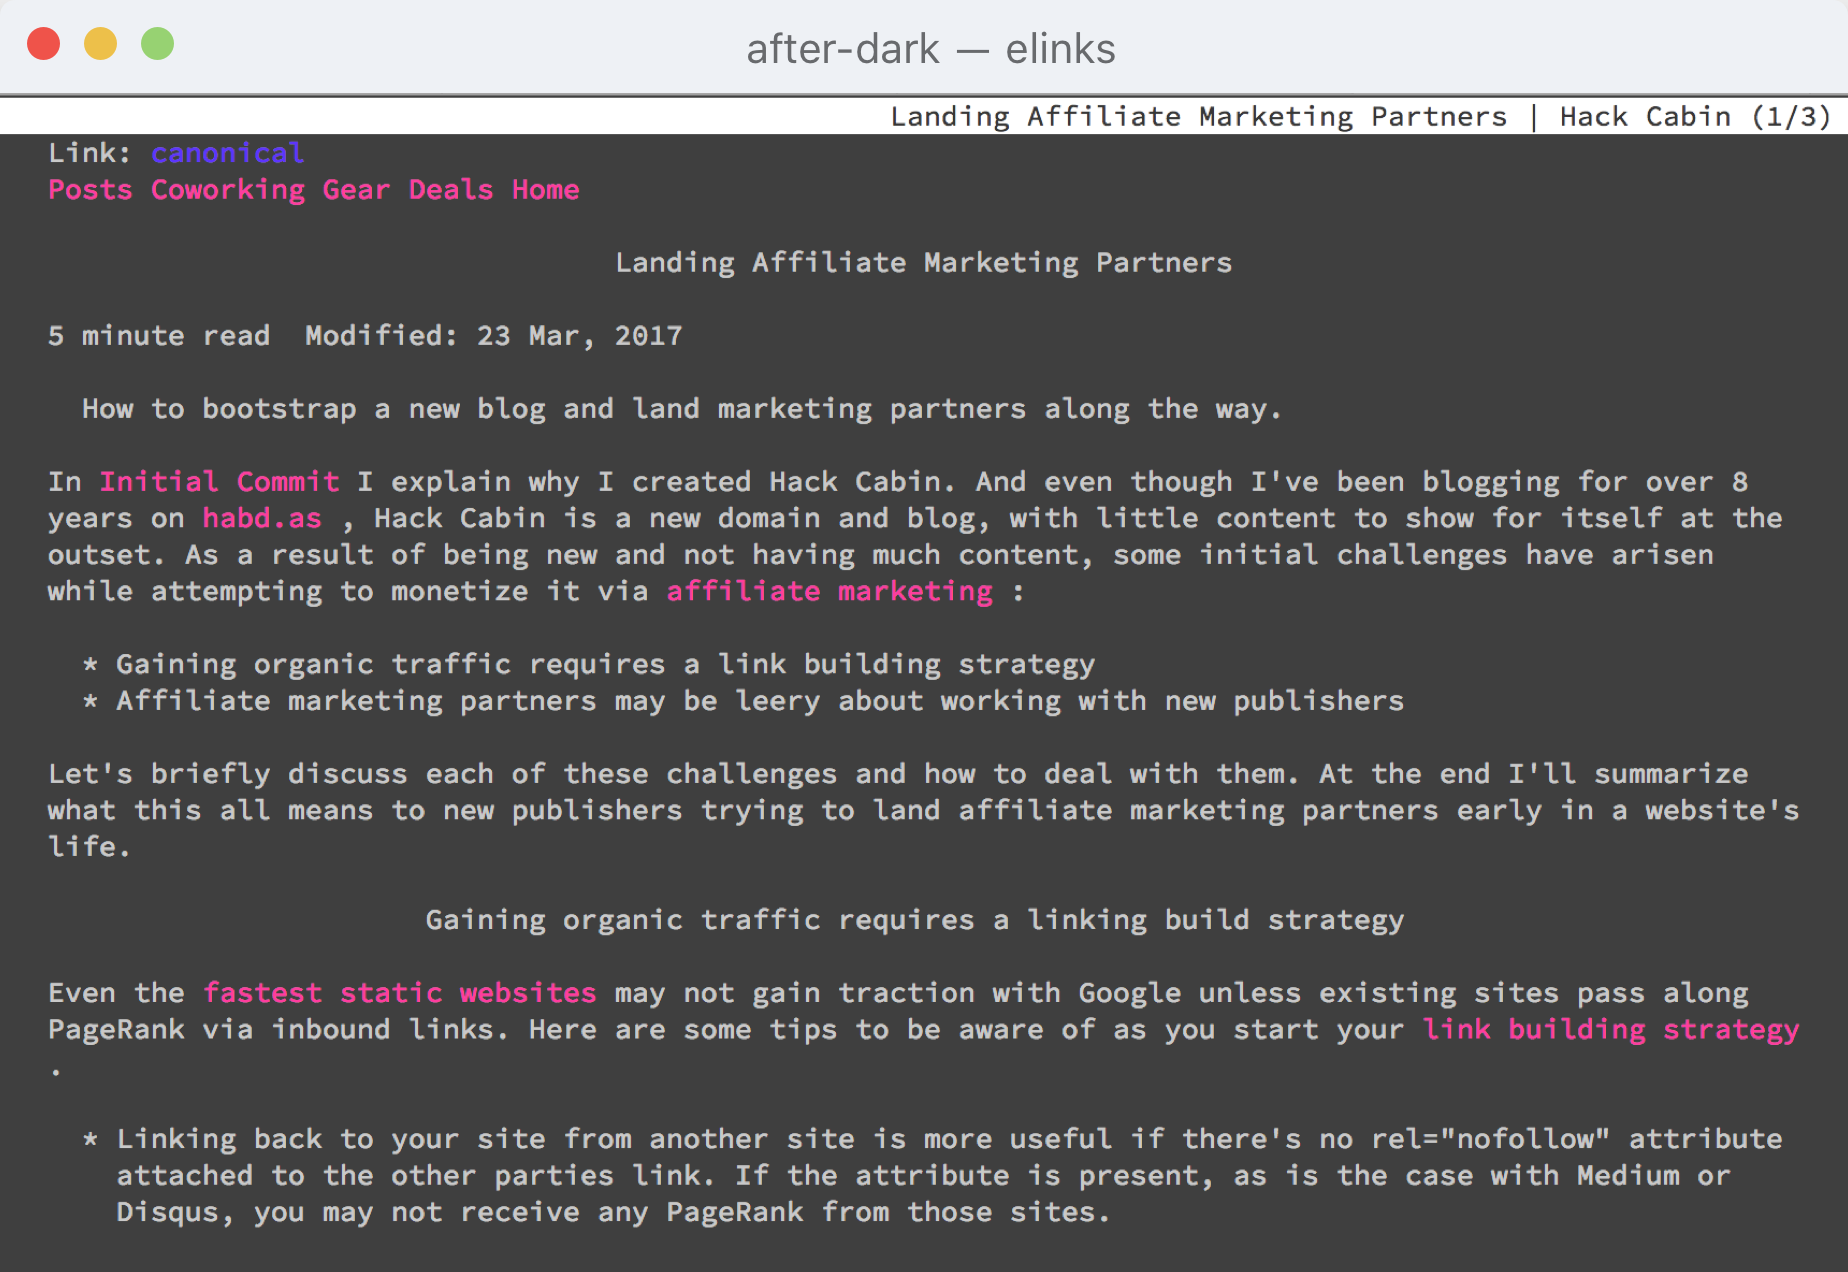Go to Posts in the navigation

(x=90, y=190)
